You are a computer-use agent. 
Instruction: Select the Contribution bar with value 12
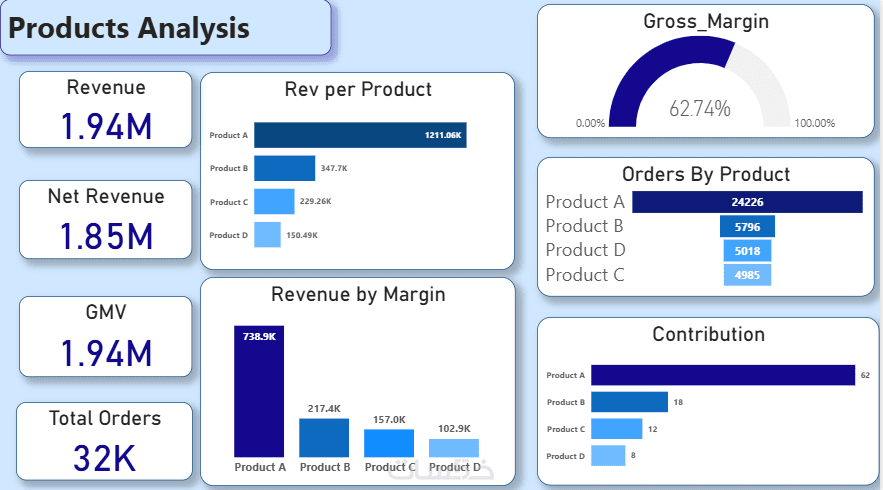617,429
